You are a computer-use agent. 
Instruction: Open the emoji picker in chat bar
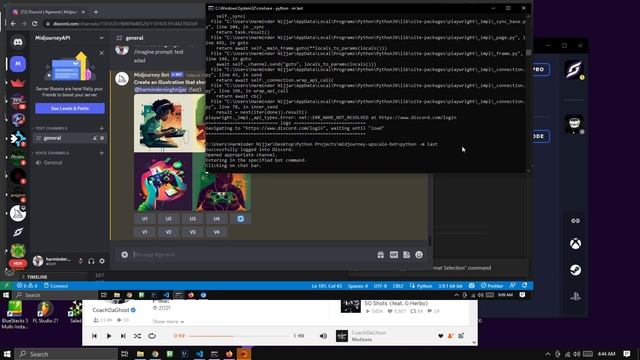tap(419, 255)
